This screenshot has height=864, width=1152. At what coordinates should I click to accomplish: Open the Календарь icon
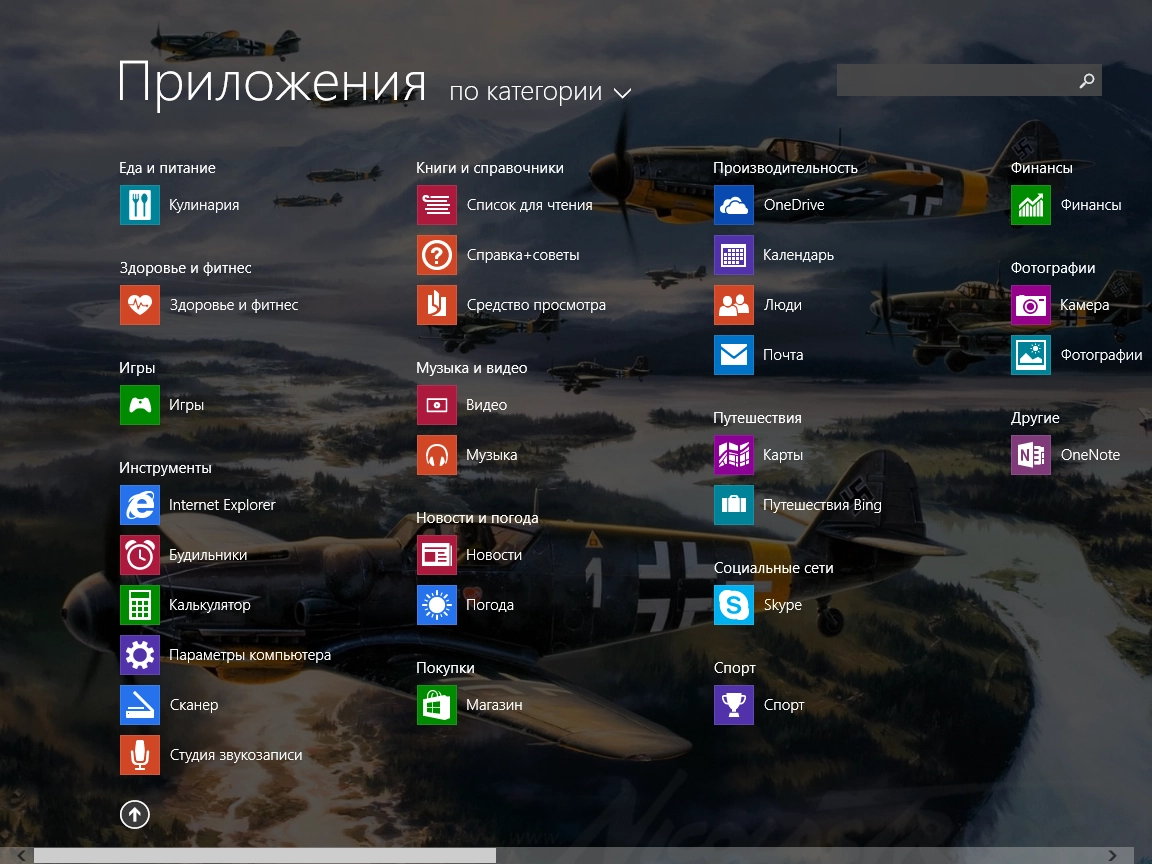[734, 255]
